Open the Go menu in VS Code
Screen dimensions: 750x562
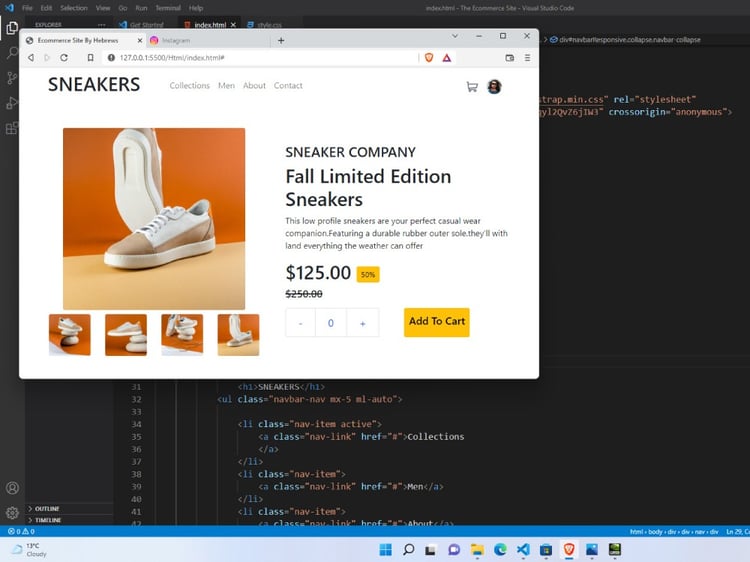pyautogui.click(x=122, y=8)
